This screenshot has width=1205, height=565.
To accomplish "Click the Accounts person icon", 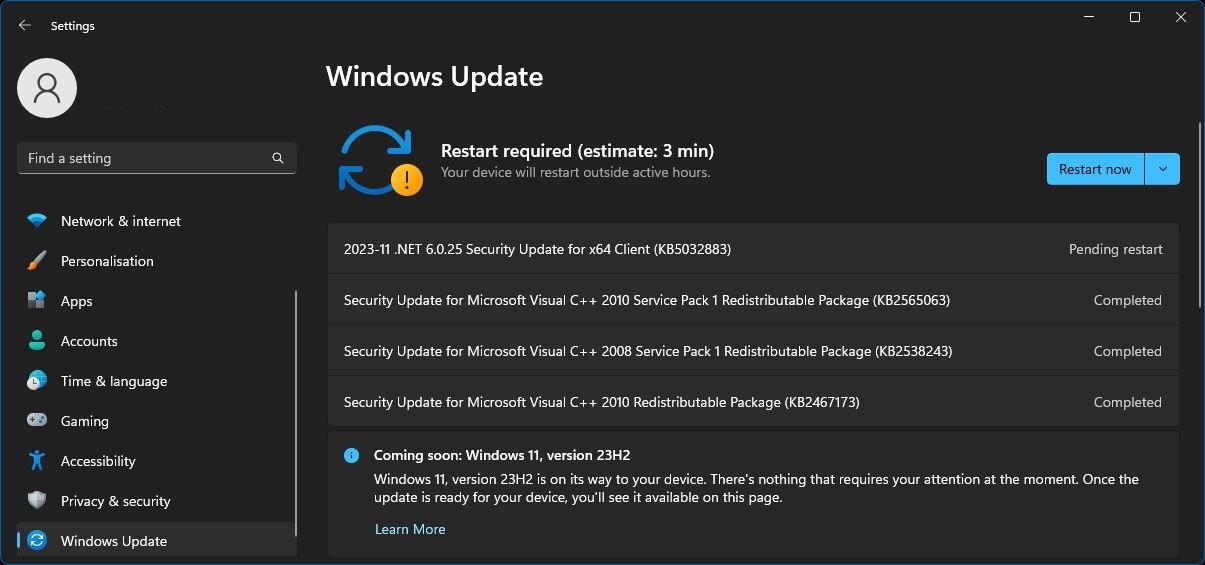I will 37,341.
